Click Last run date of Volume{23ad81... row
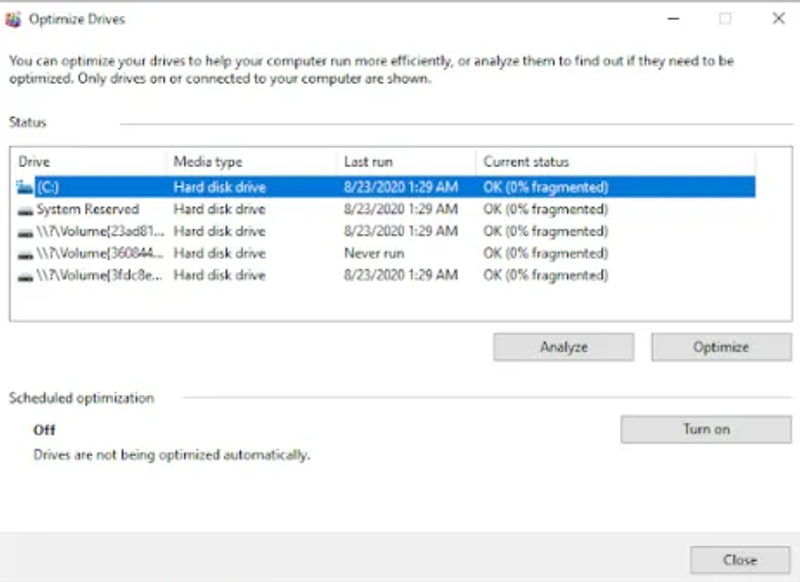Viewport: 800px width, 582px height. [401, 231]
